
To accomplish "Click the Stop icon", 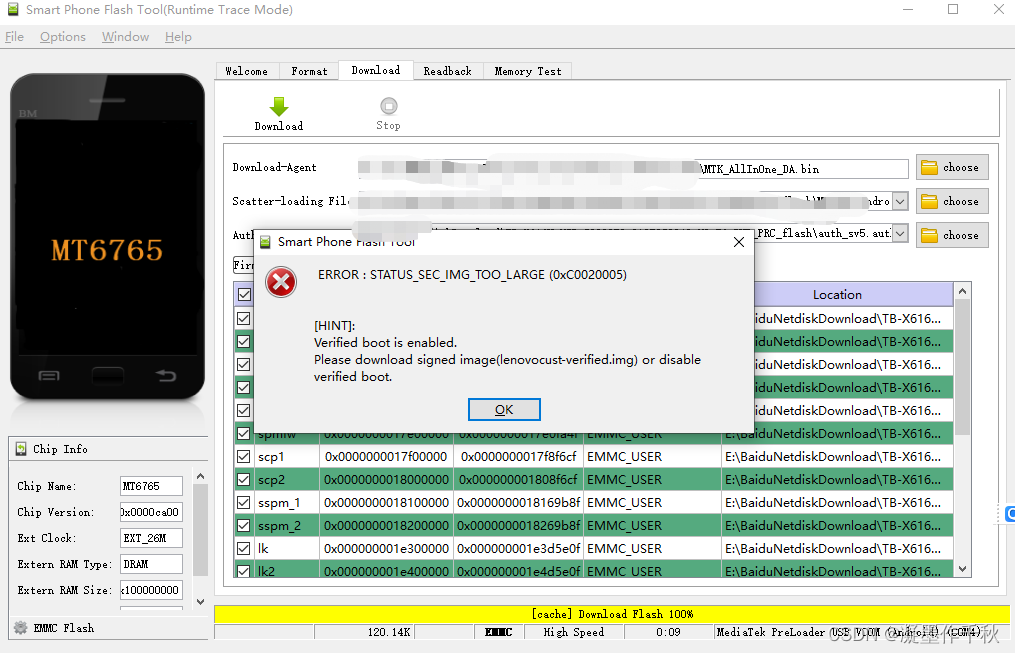I will (388, 105).
